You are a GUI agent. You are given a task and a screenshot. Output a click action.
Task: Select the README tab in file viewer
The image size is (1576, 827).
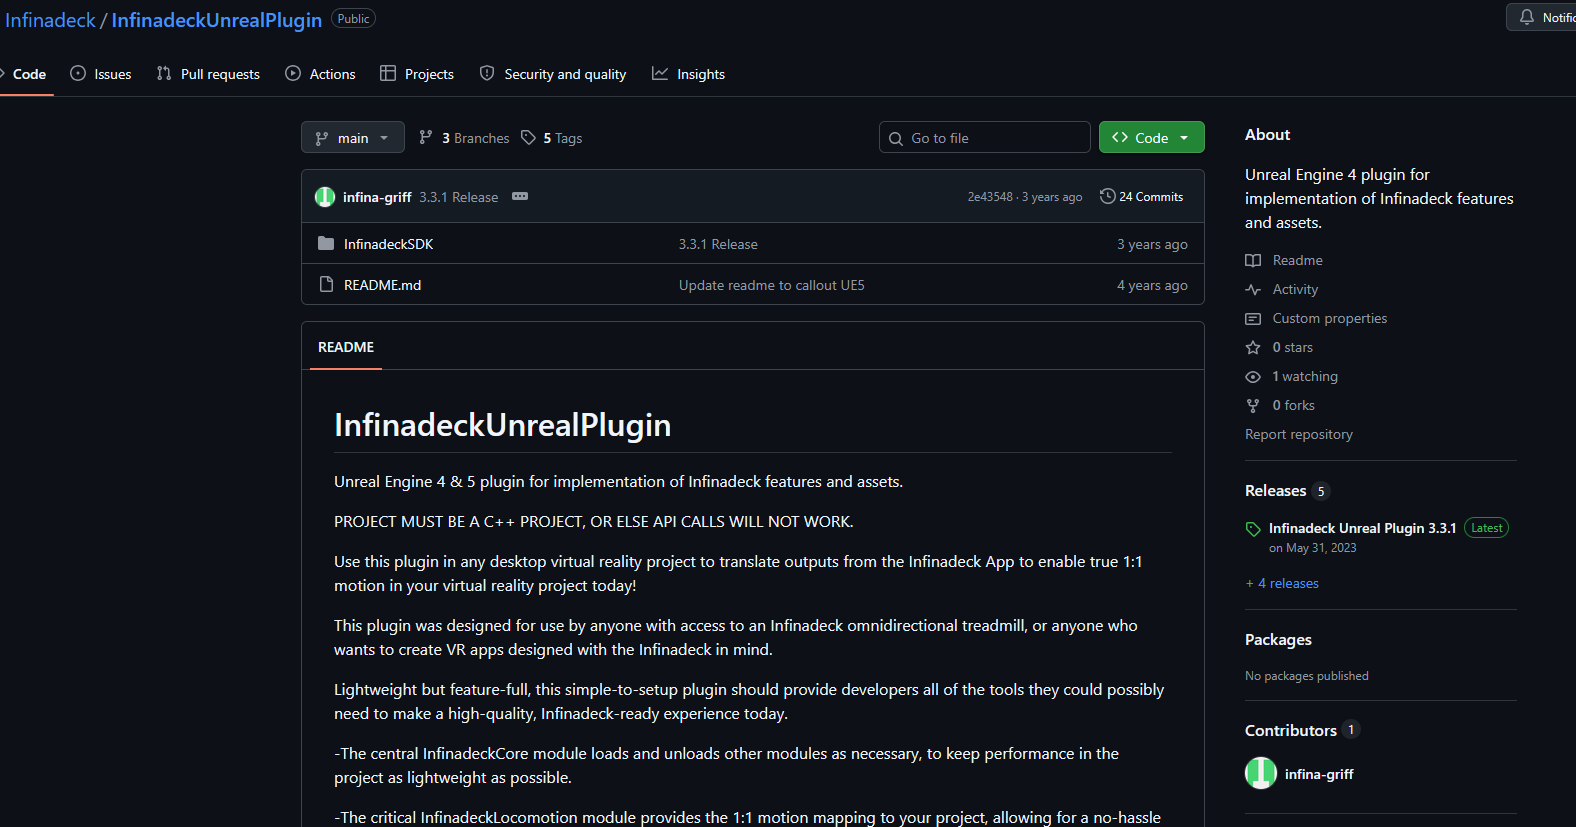point(346,347)
